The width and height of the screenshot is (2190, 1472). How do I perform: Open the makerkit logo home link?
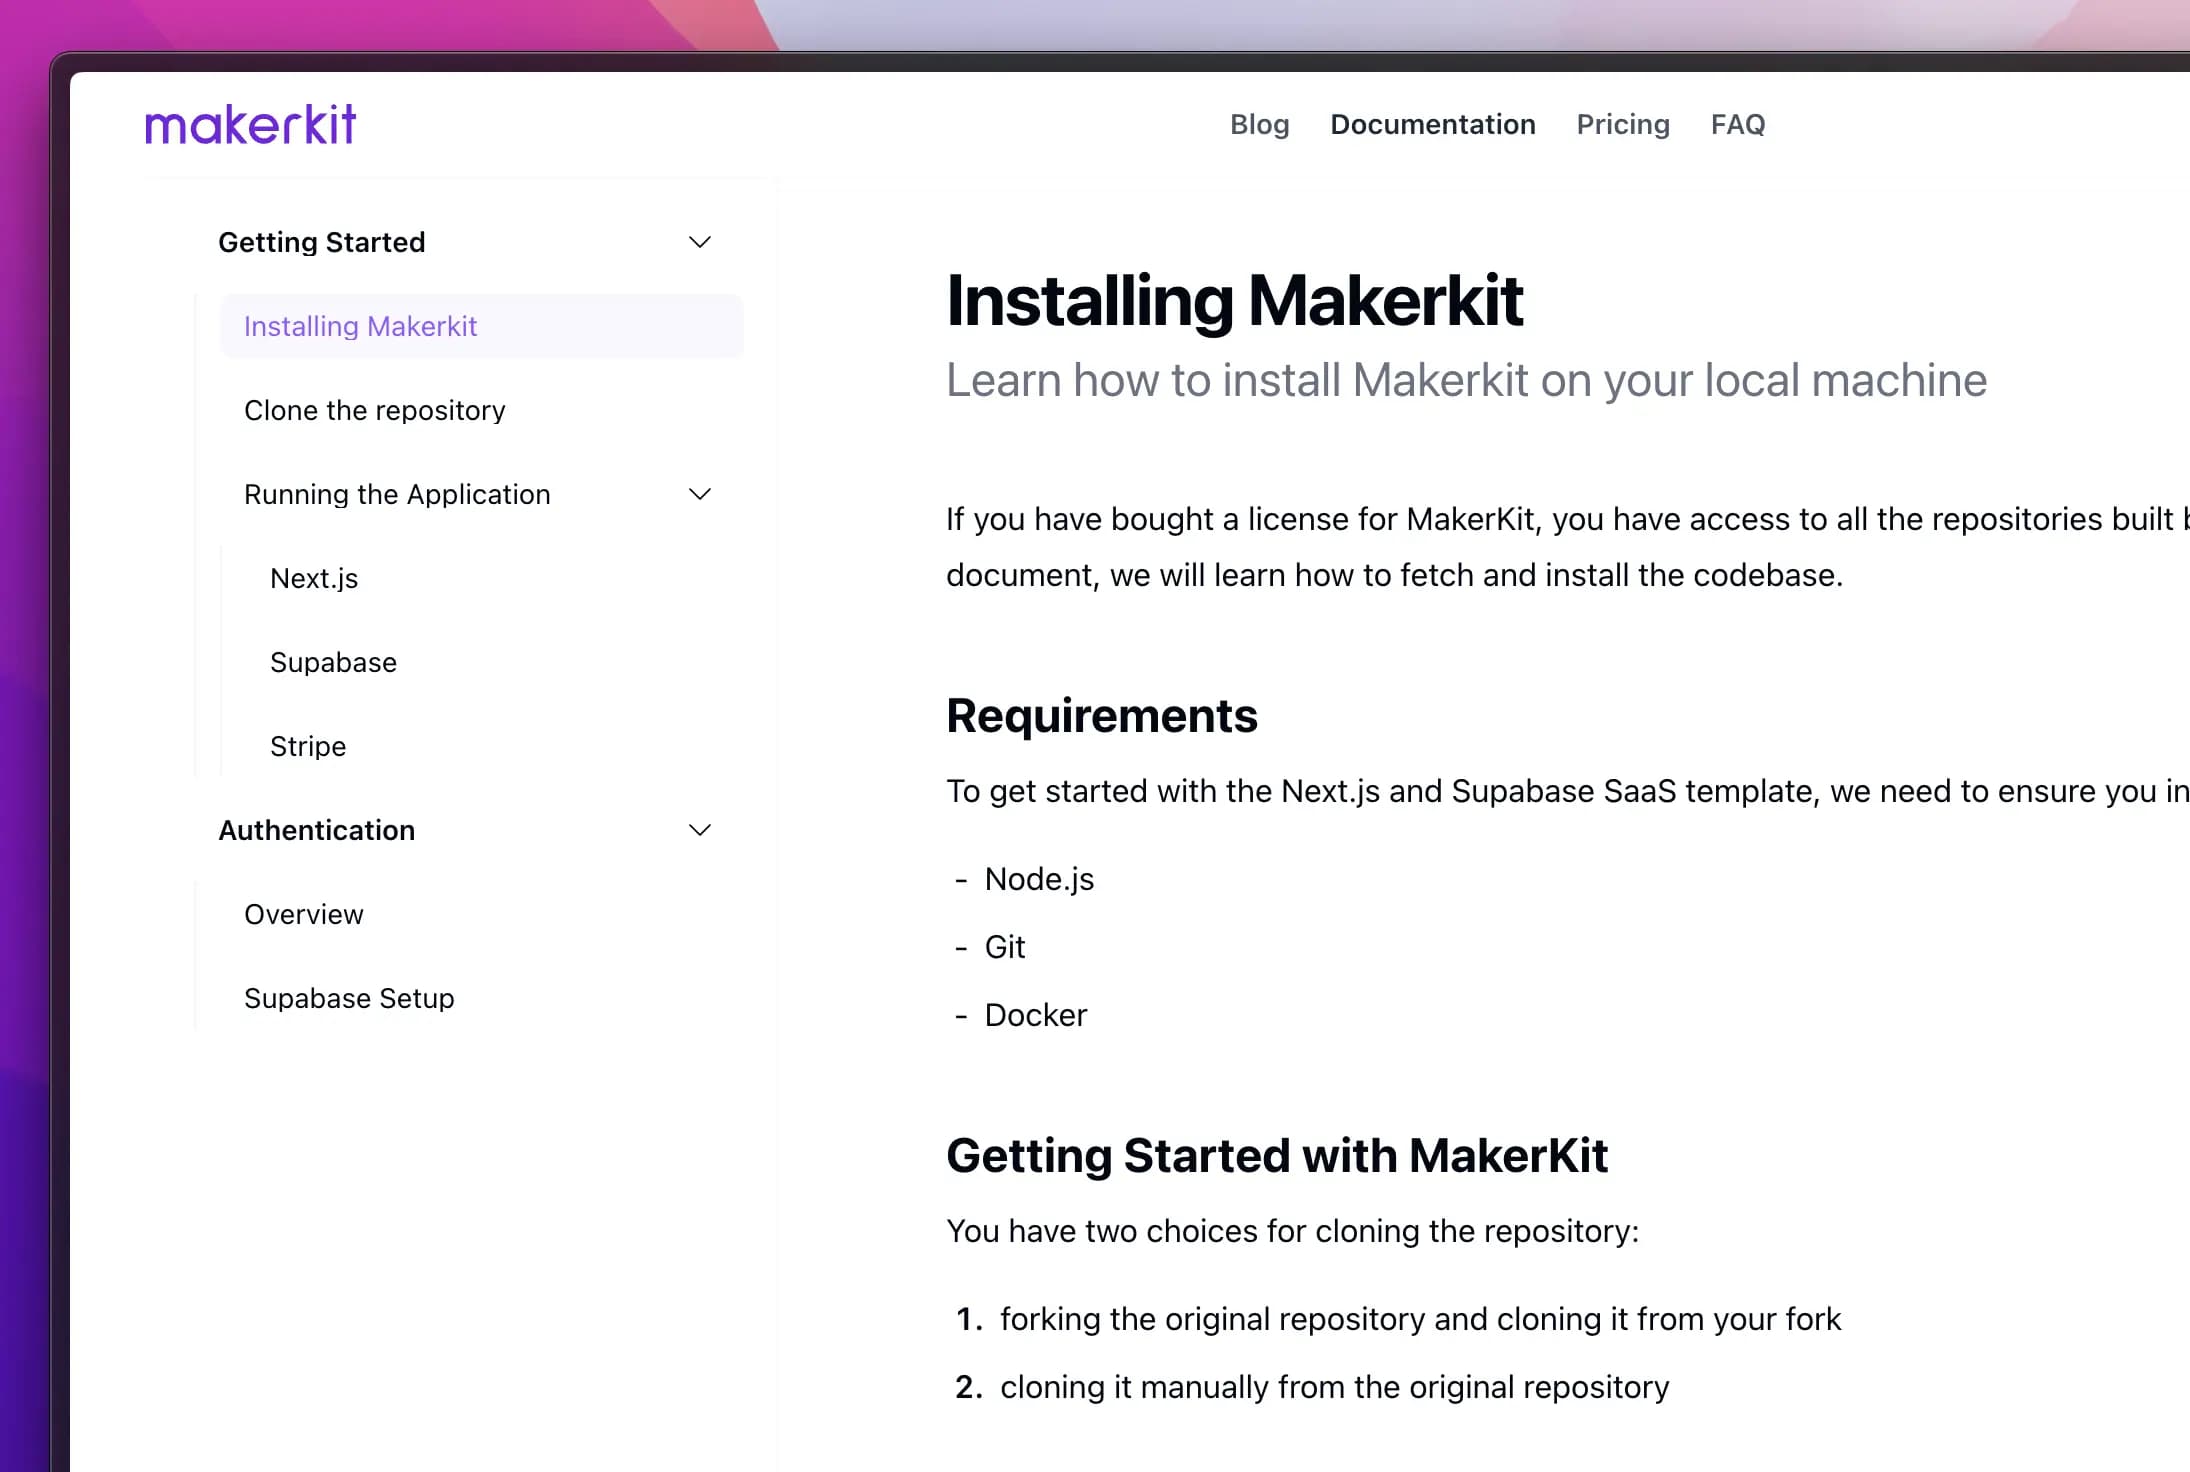250,125
